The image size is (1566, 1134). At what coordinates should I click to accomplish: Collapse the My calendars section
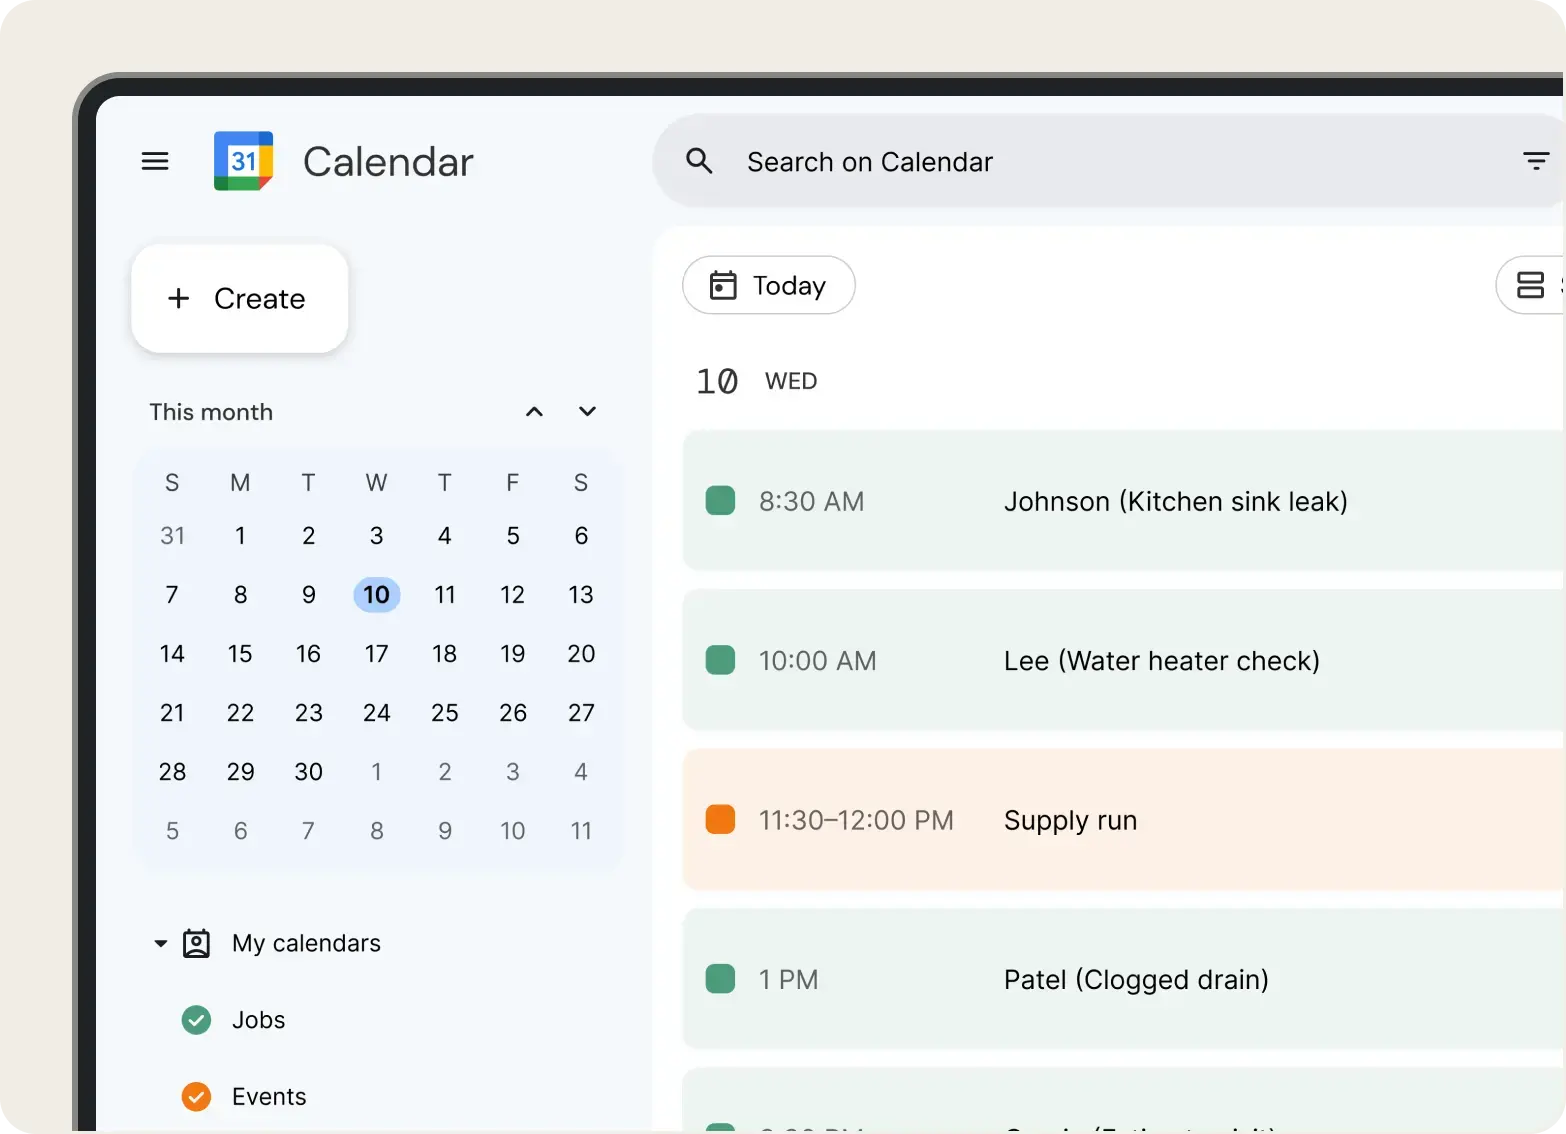160,943
